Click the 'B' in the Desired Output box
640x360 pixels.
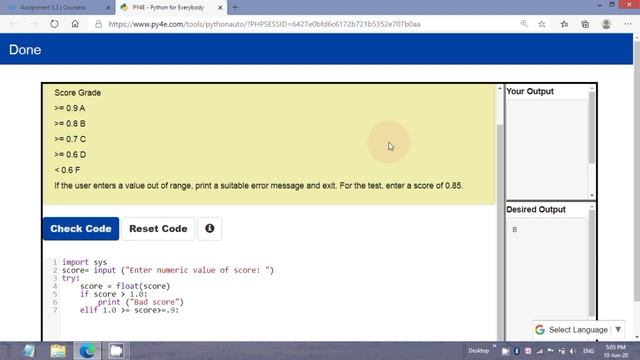[x=515, y=229]
